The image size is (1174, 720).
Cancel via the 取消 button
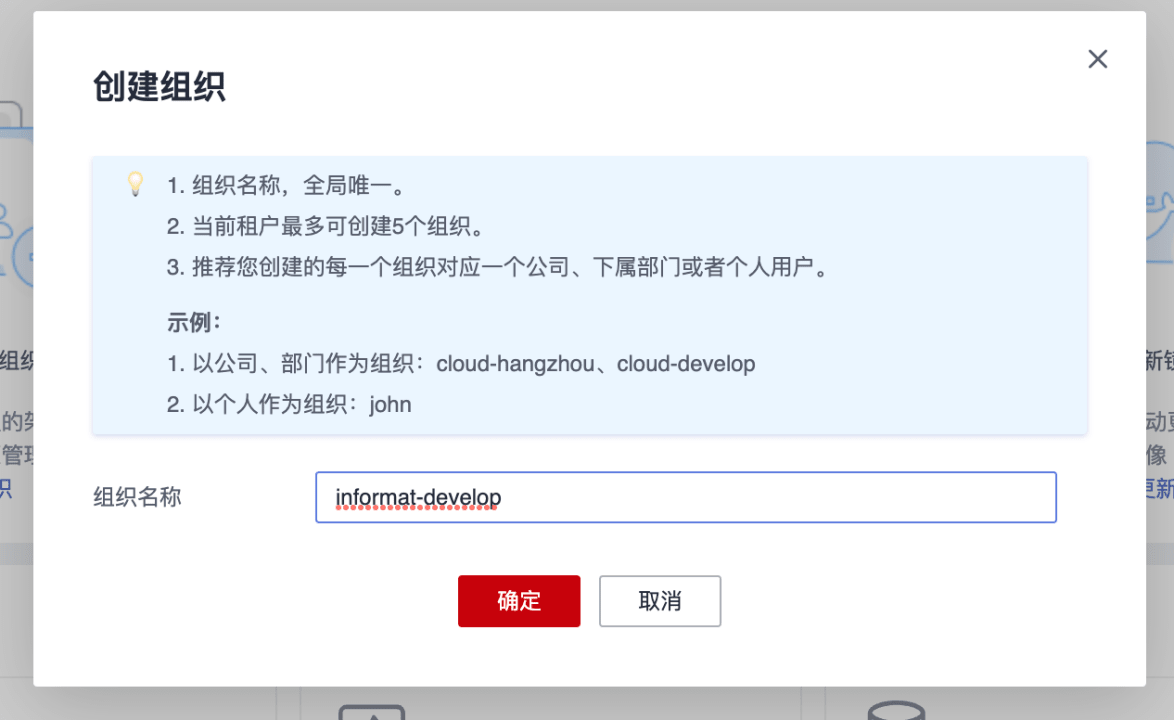click(x=660, y=601)
